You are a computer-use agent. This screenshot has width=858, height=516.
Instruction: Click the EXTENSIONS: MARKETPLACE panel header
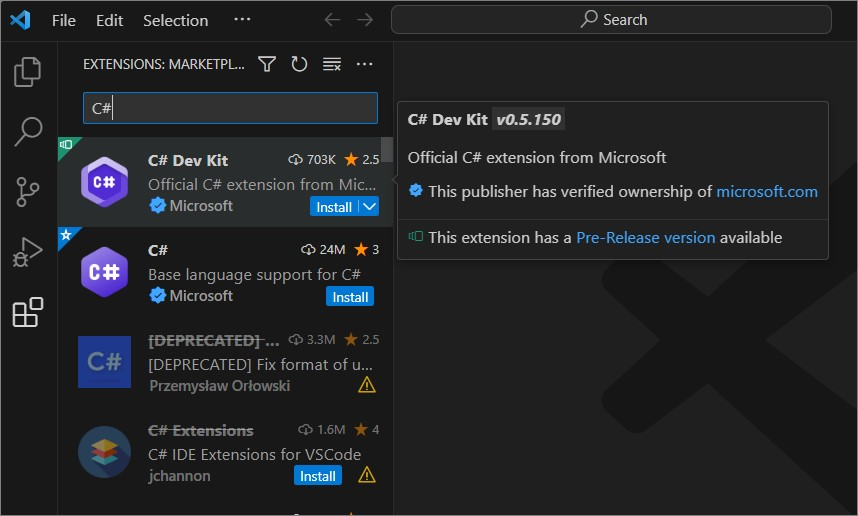tap(164, 64)
